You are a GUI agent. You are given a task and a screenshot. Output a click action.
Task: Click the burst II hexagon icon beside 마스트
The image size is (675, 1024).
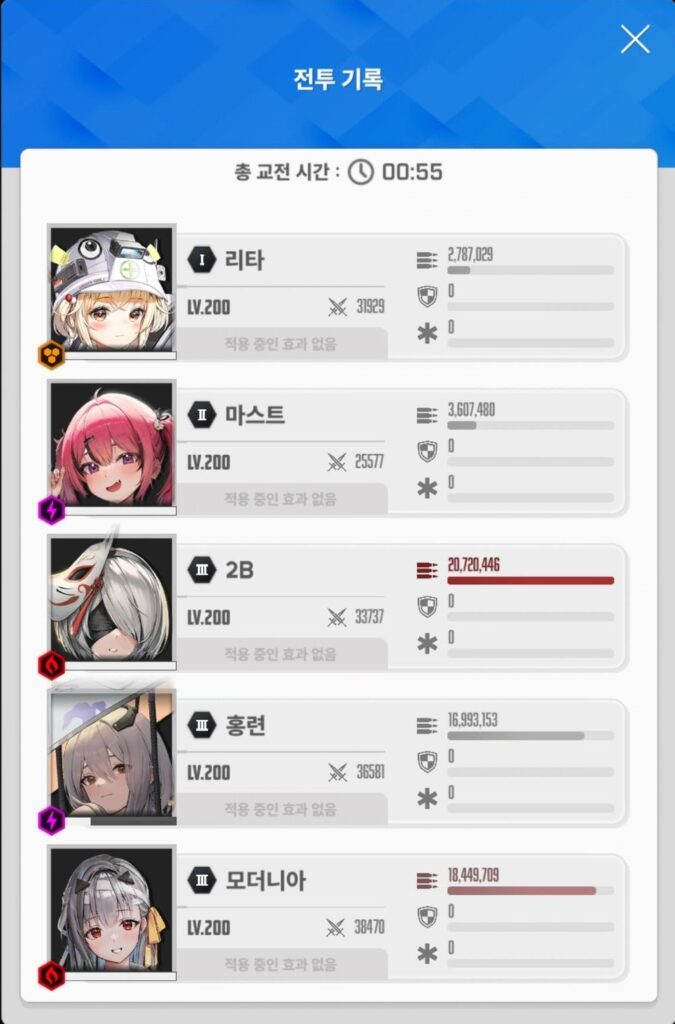tap(202, 415)
